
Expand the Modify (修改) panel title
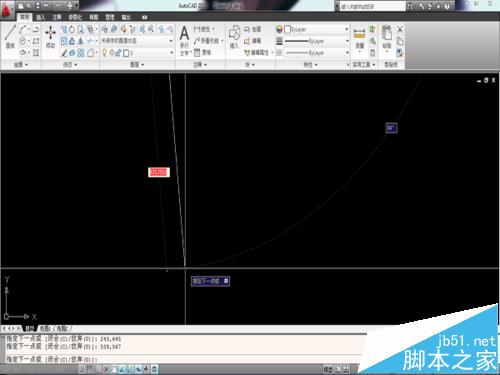[70, 65]
